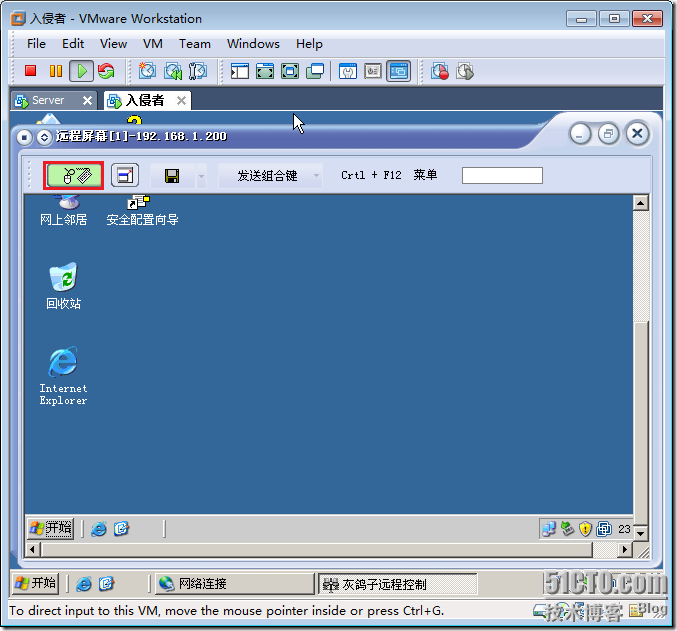Click the remote screen window up-down arrow icon

tap(44, 137)
